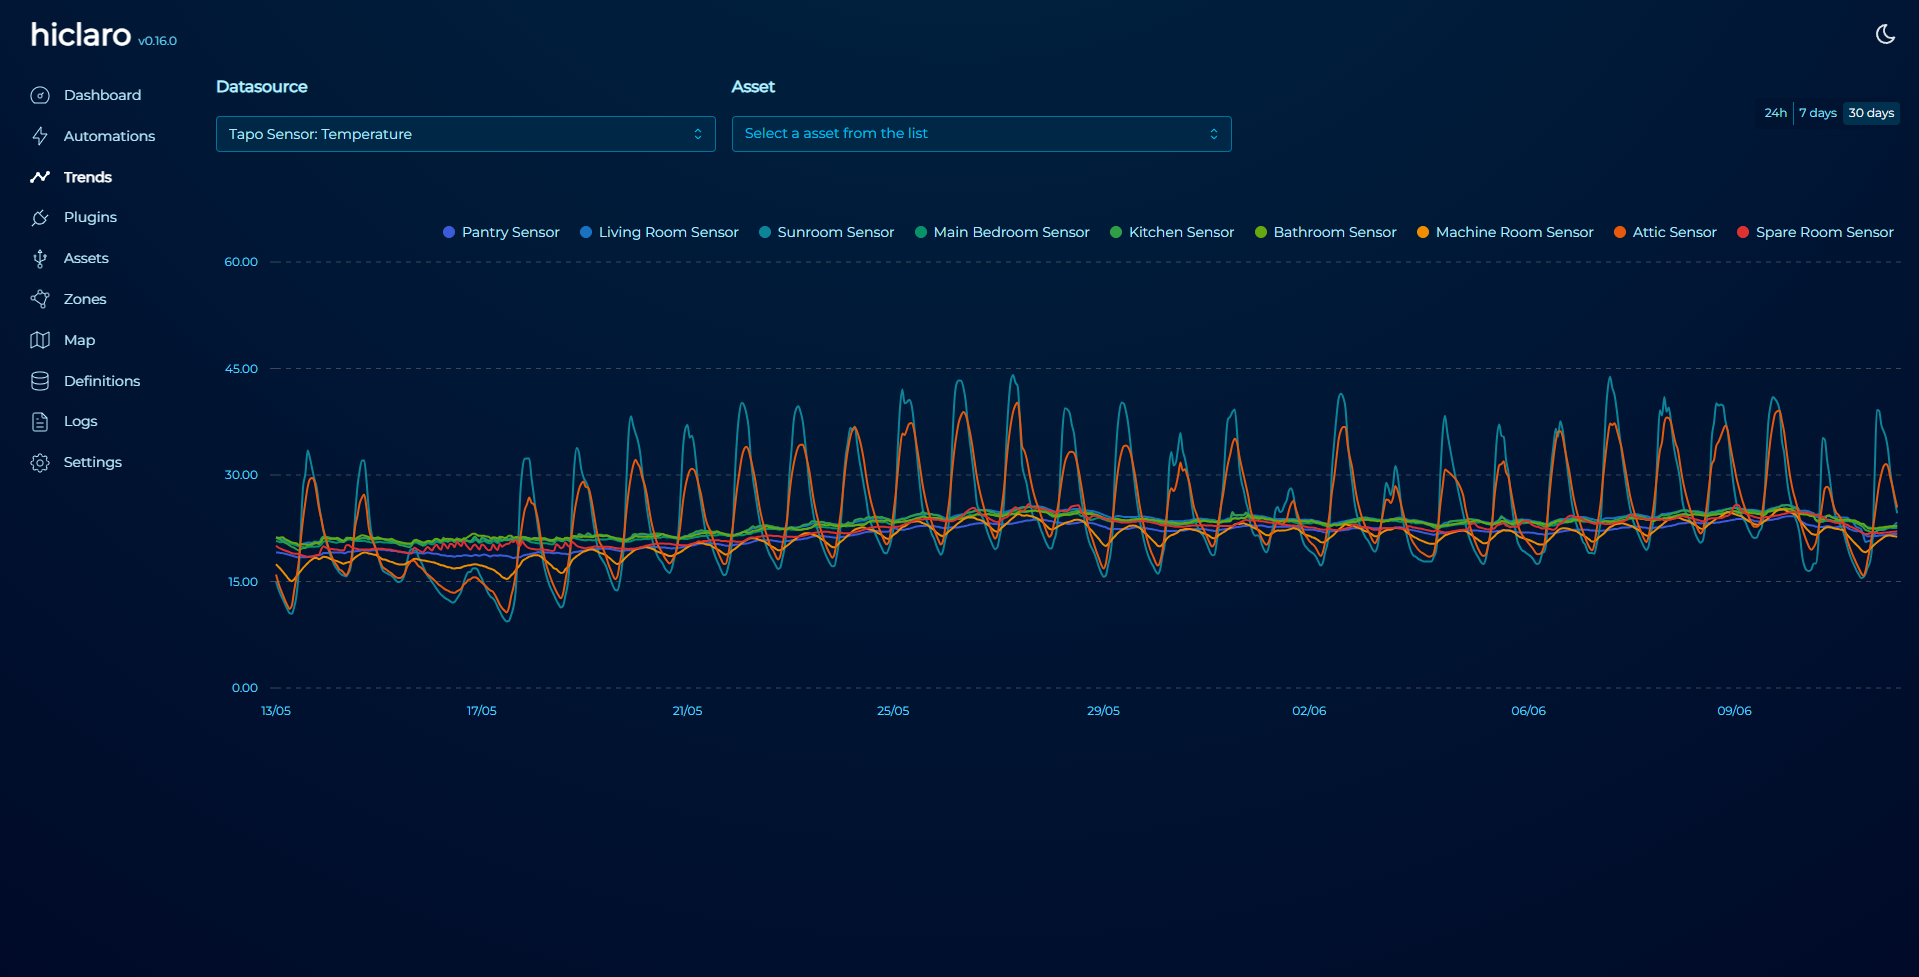
Task: Click the Asset dropdown chevron arrows
Action: pyautogui.click(x=1214, y=134)
